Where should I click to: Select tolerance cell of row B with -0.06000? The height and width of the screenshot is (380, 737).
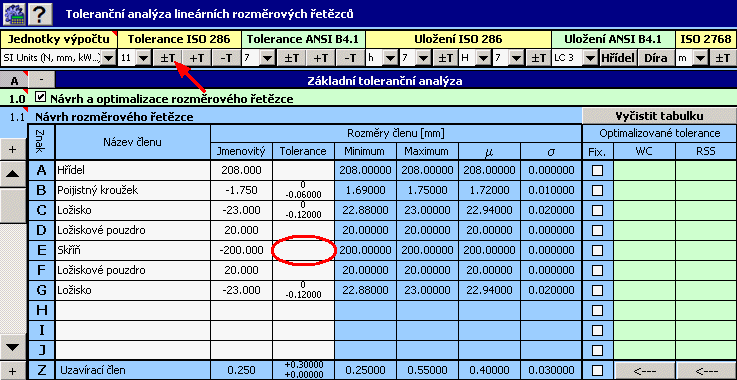coord(303,190)
